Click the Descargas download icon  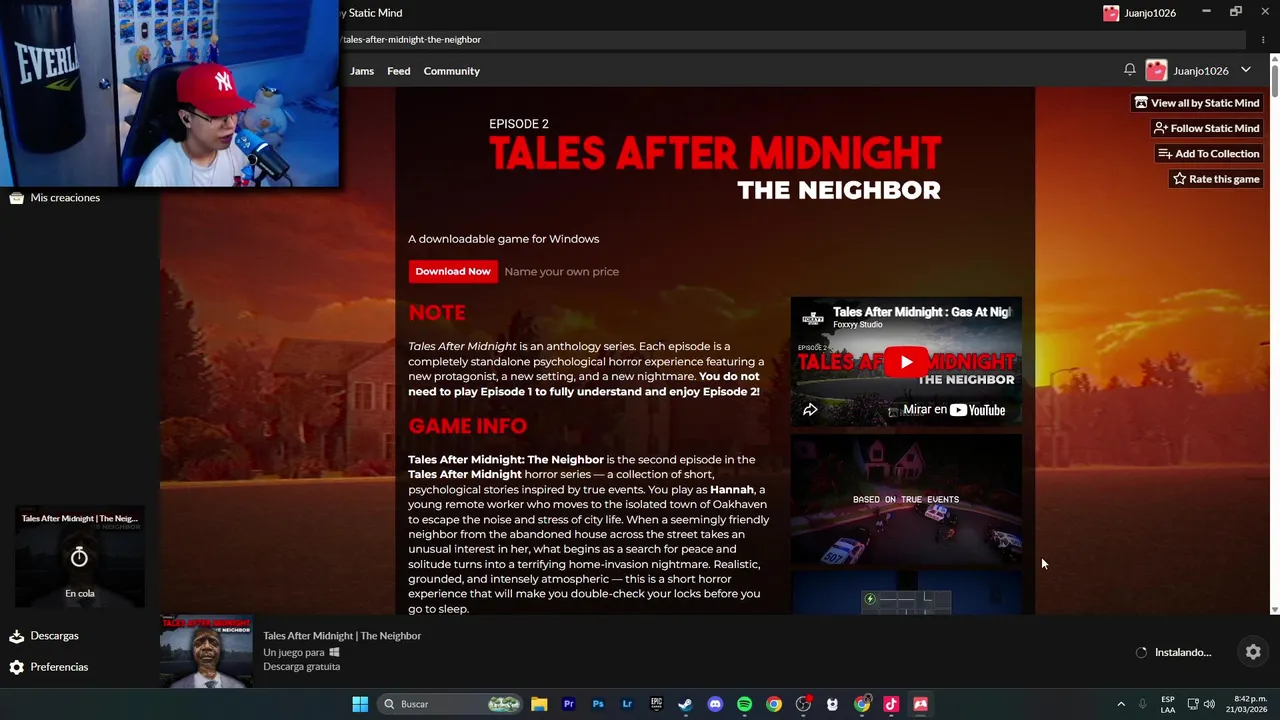coord(16,636)
